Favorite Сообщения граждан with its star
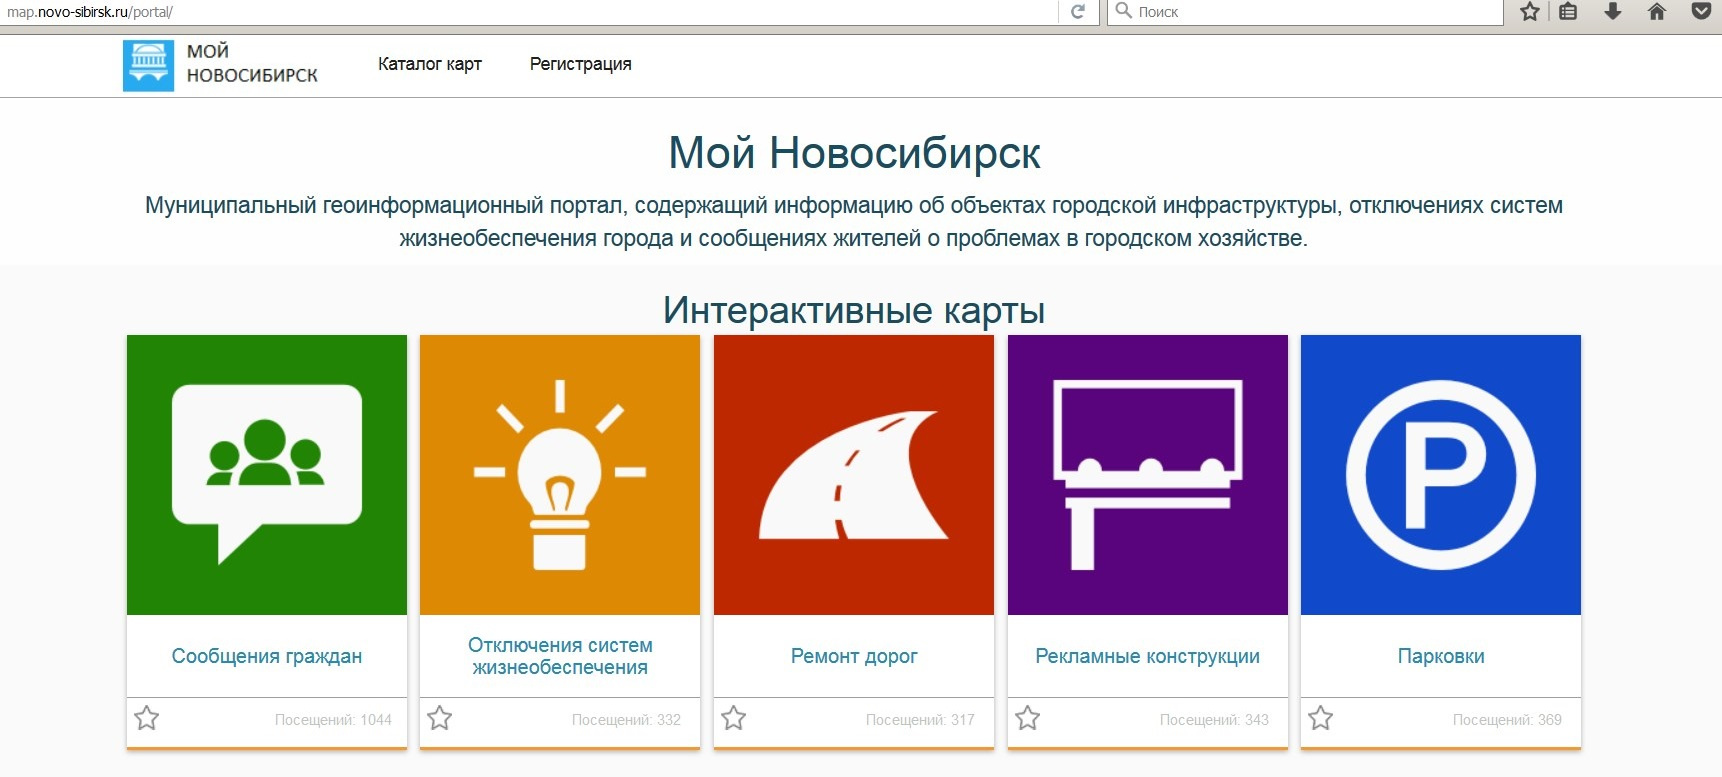The image size is (1722, 777). [147, 718]
